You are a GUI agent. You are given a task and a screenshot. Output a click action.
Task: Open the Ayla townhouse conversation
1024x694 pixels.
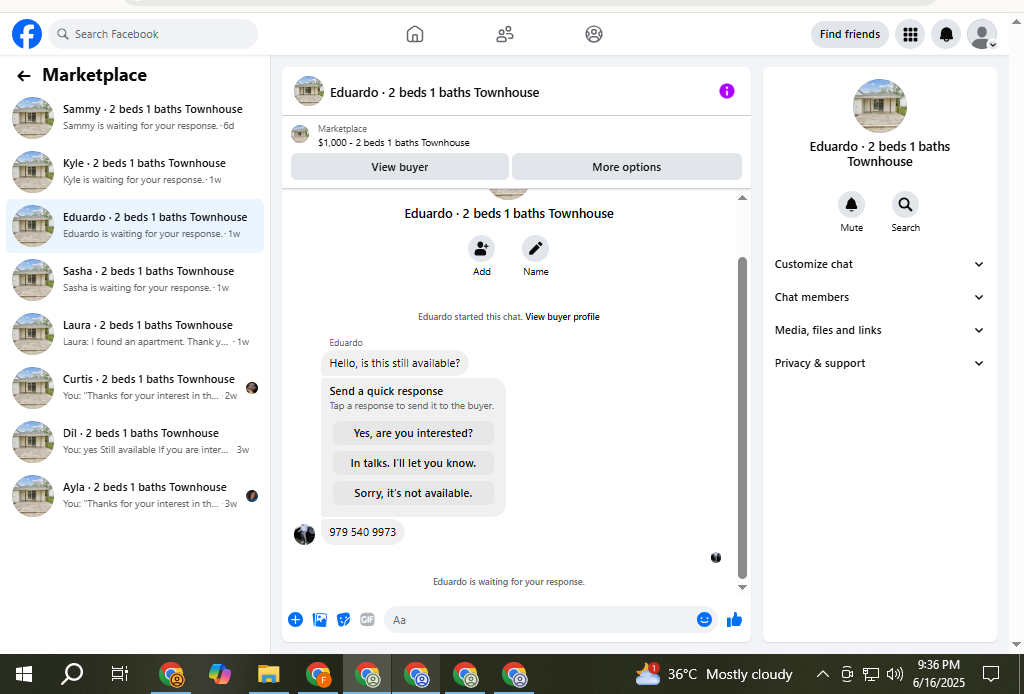(135, 496)
